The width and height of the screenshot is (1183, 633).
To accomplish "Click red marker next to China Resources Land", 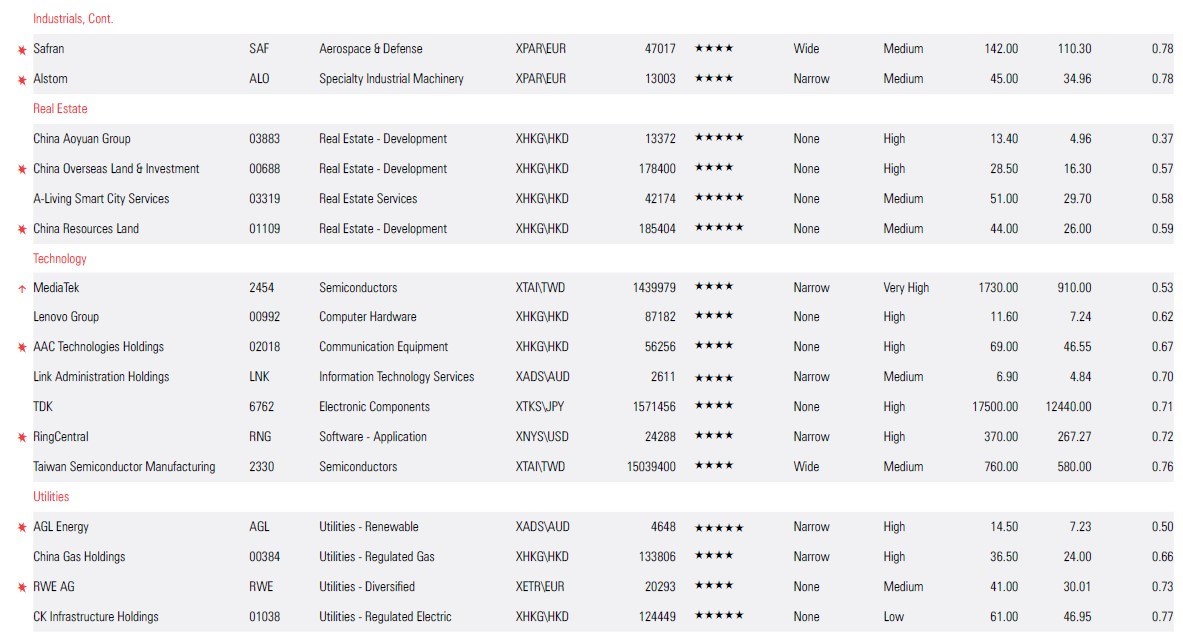I will 21,229.
